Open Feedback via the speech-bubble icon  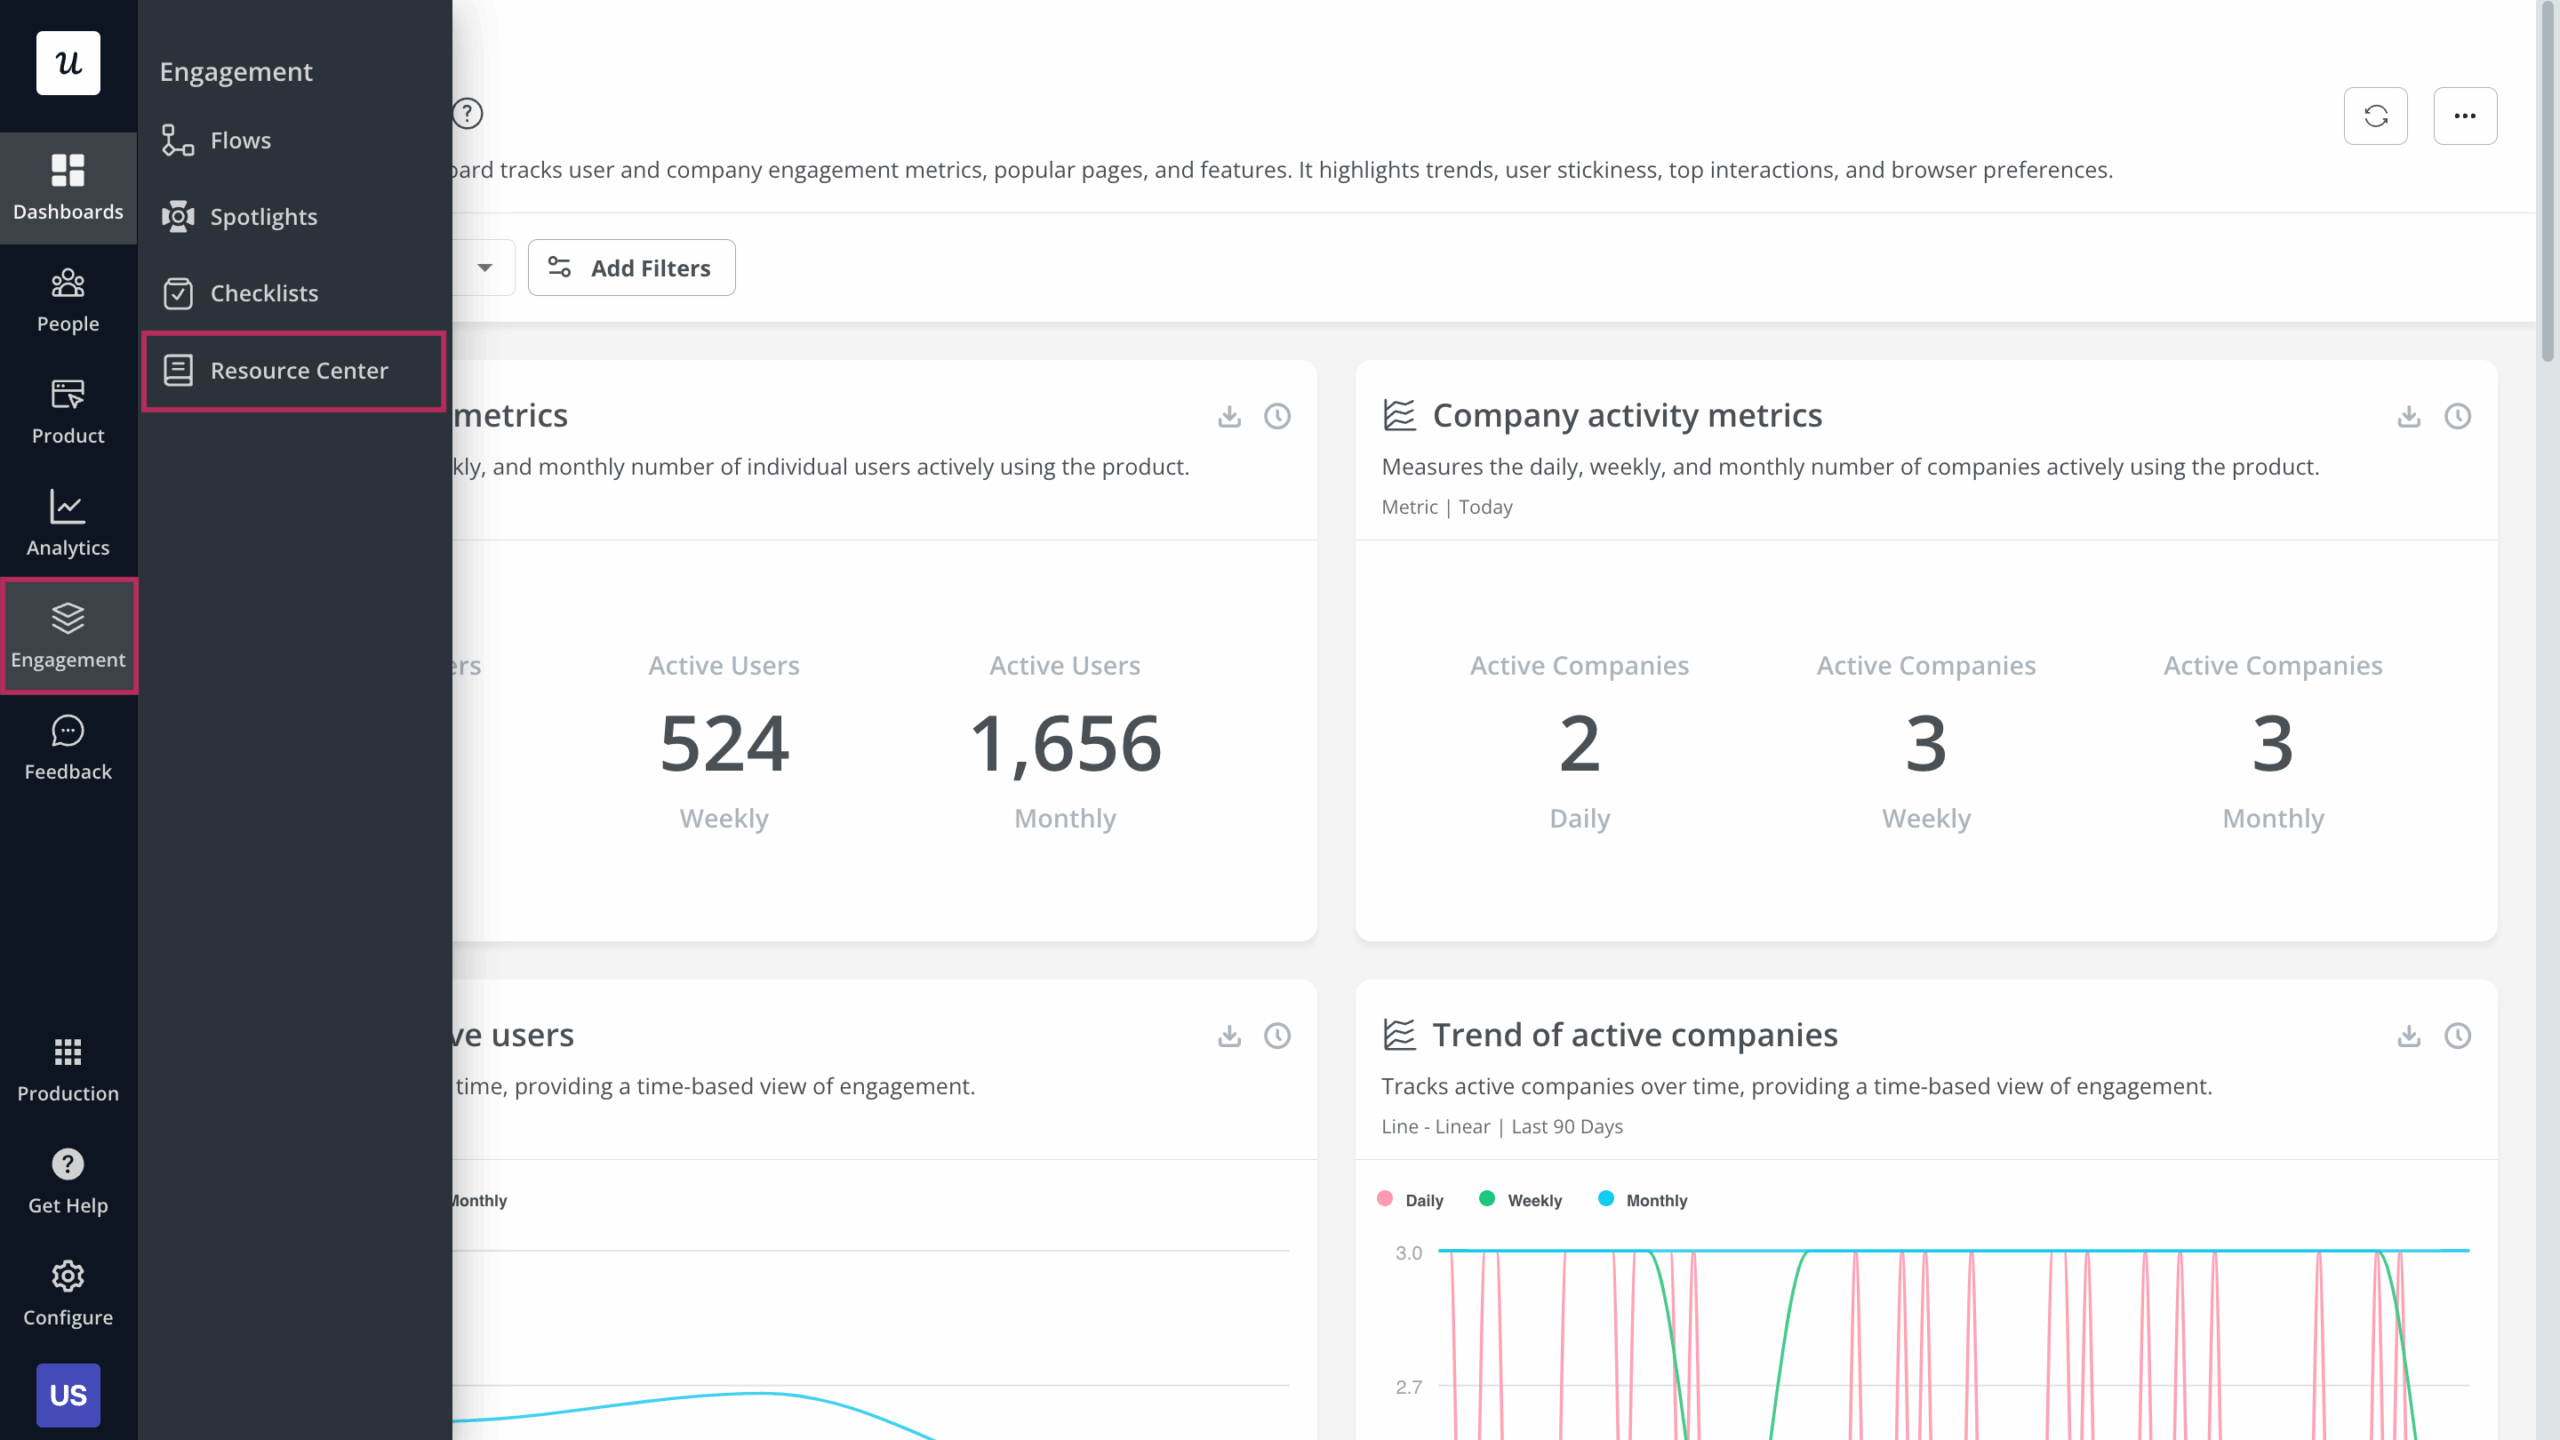coord(67,745)
